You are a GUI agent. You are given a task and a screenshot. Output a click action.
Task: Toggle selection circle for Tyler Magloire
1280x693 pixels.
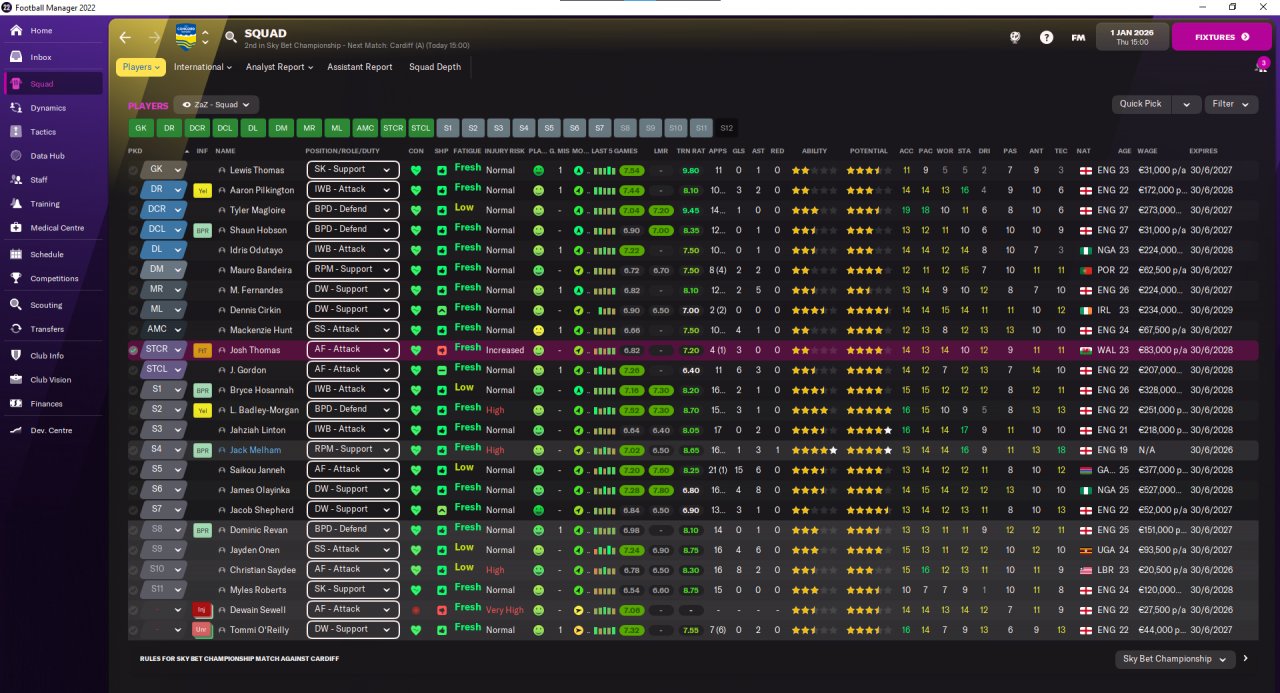(134, 210)
